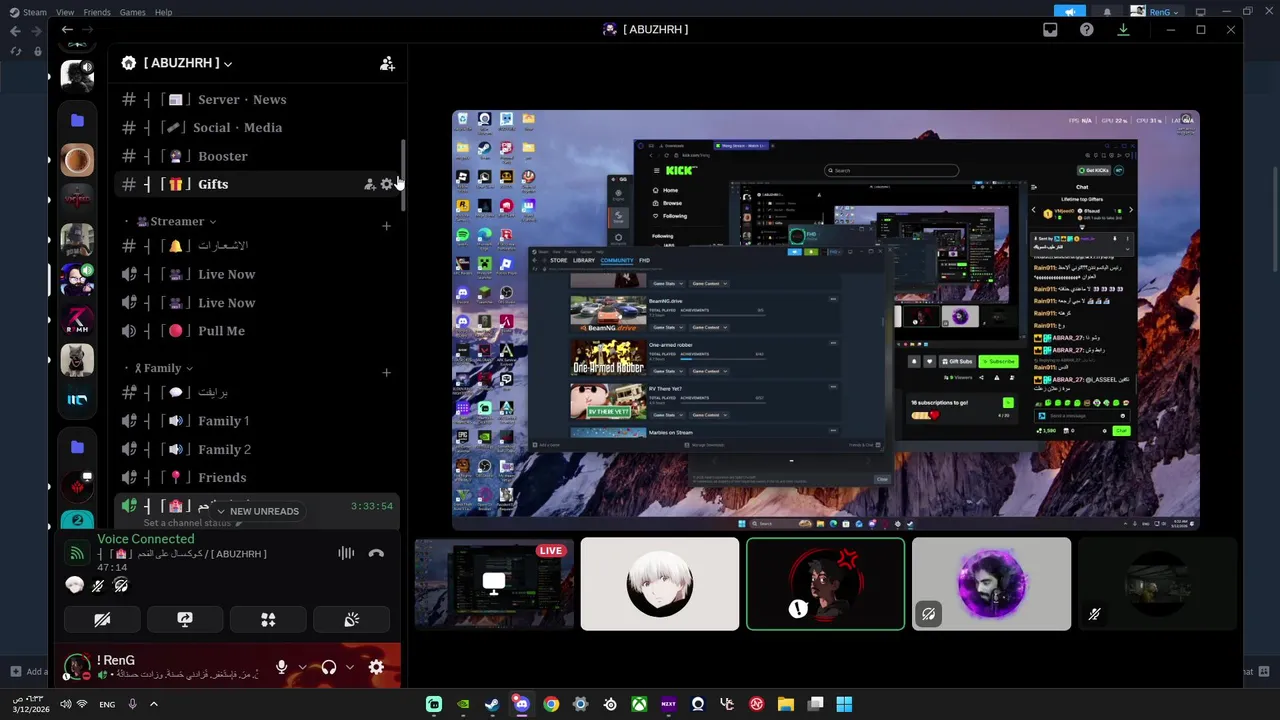Screen dimensions: 1280x720
Task: Open the View menu in Steam window
Action: 65,12
